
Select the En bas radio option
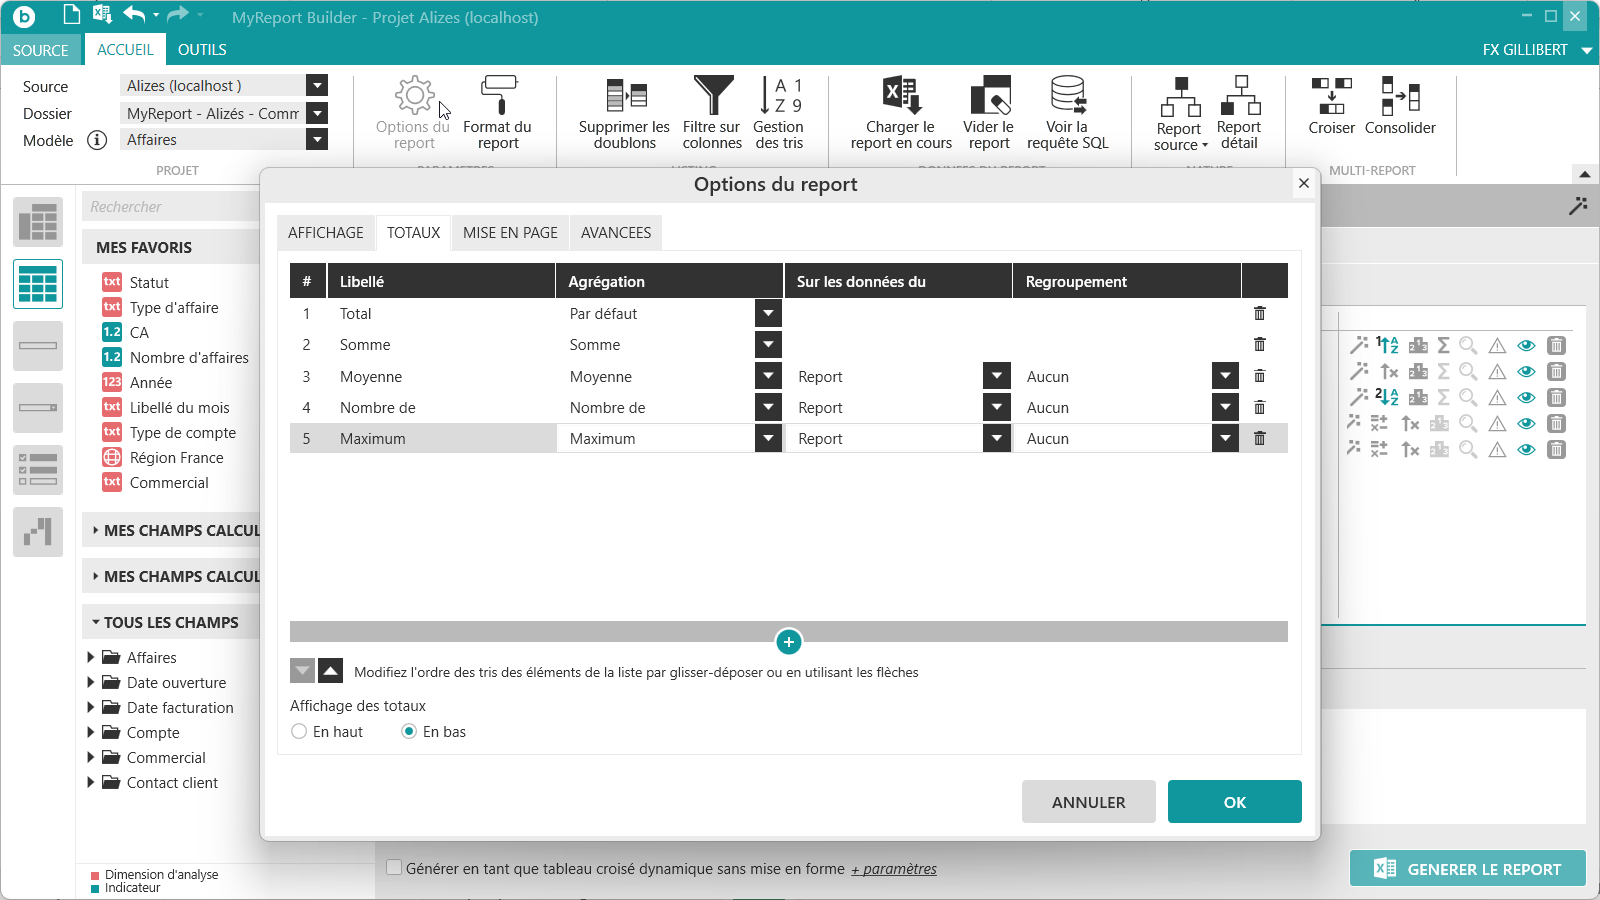(x=409, y=732)
